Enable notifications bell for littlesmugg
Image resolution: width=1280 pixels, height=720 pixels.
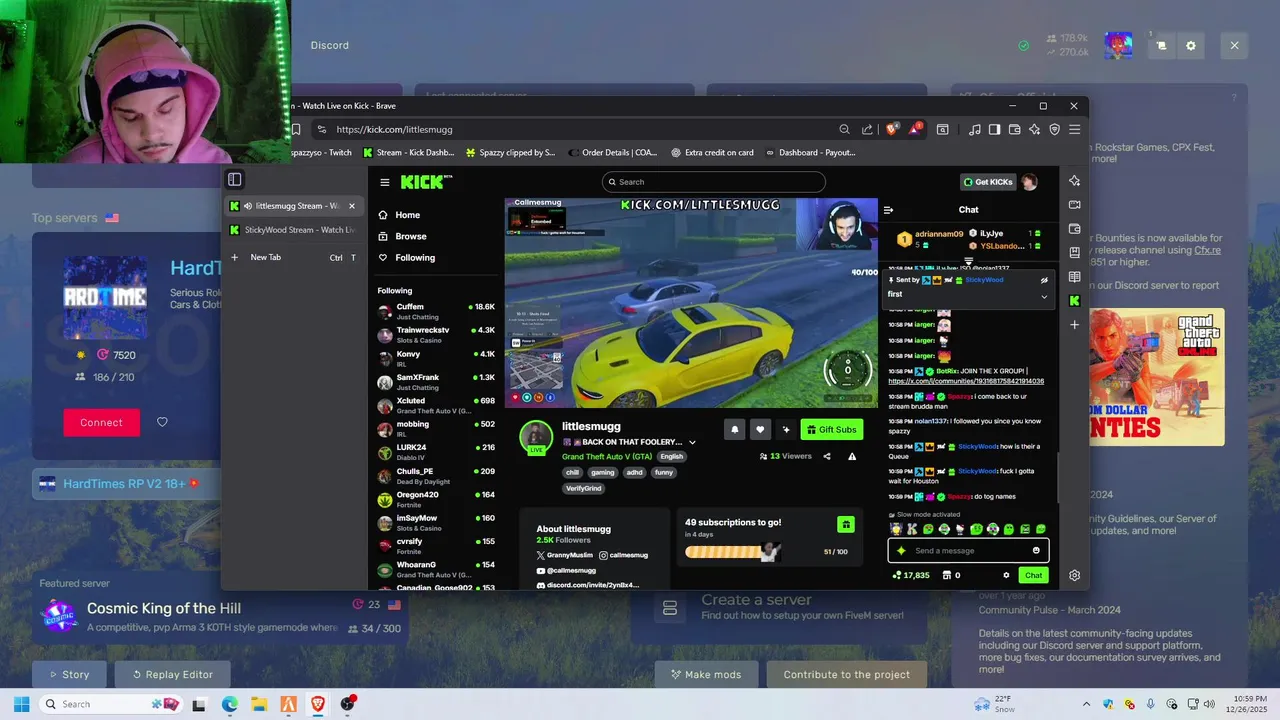click(734, 429)
